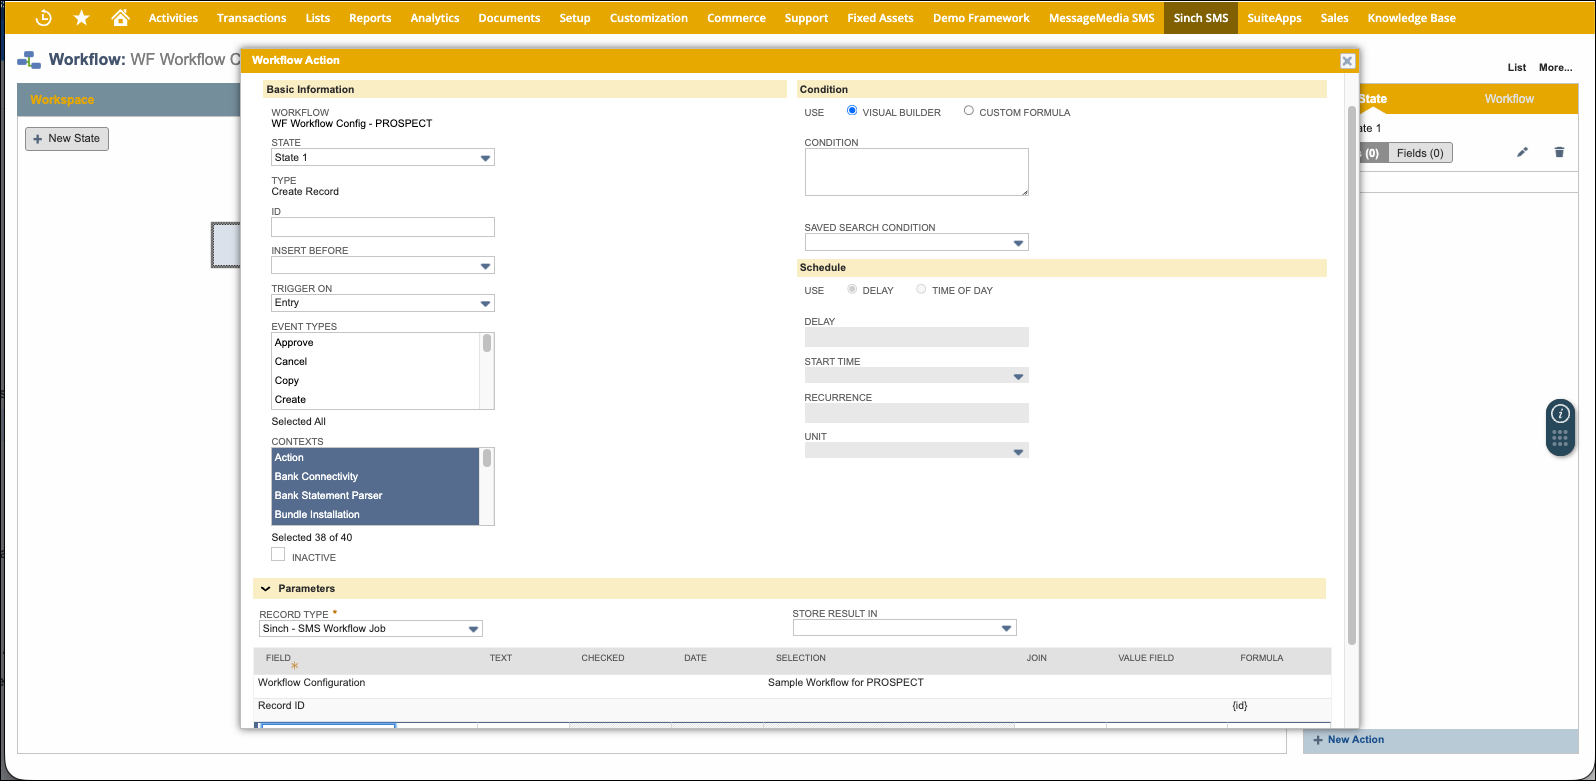Image resolution: width=1596 pixels, height=781 pixels.
Task: Open the Lists menu
Action: coord(318,18)
